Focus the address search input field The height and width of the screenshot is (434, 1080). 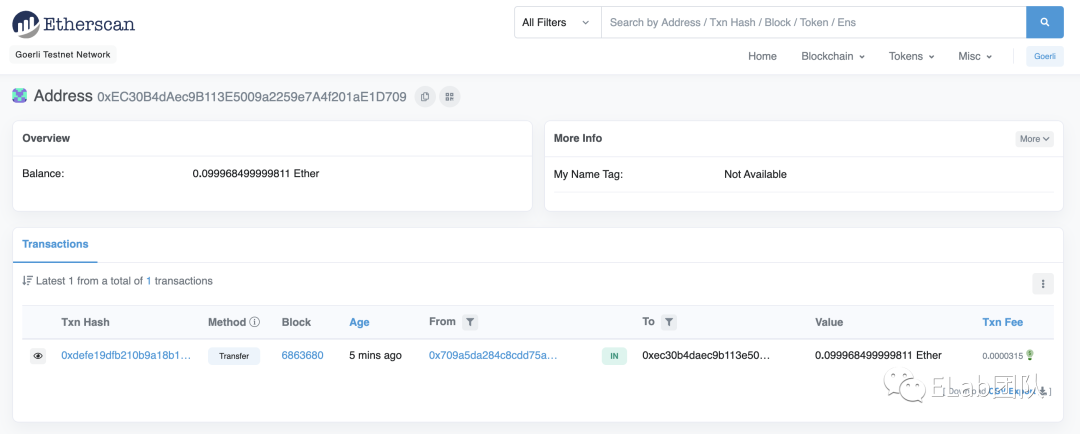tap(812, 22)
